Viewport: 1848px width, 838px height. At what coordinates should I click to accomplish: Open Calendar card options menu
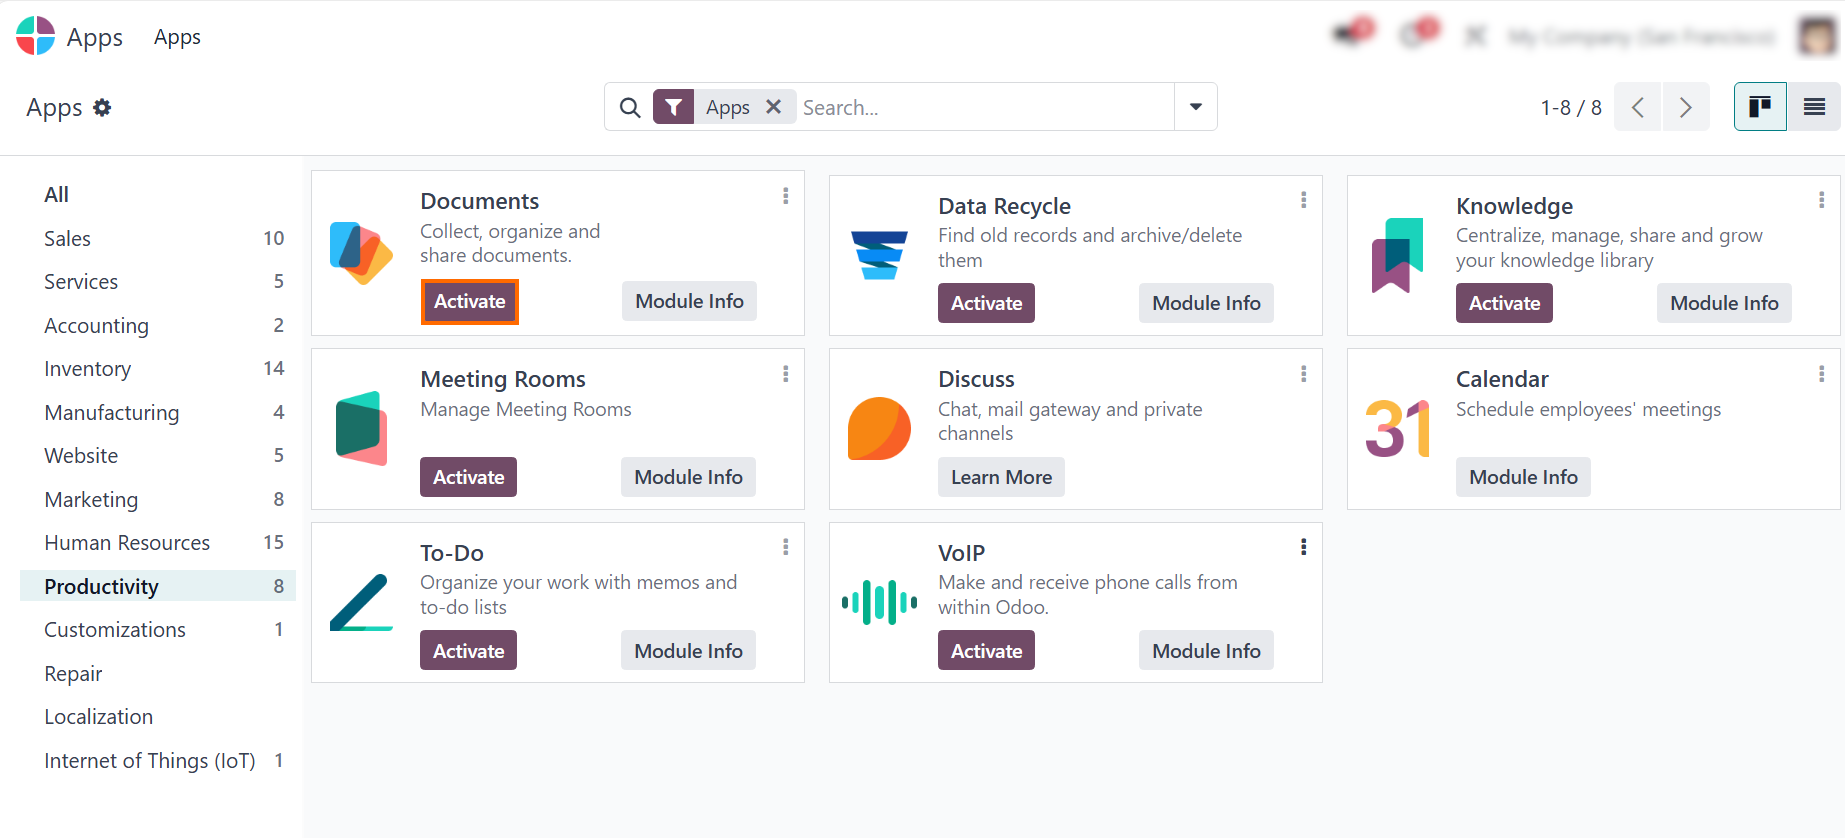pyautogui.click(x=1822, y=374)
